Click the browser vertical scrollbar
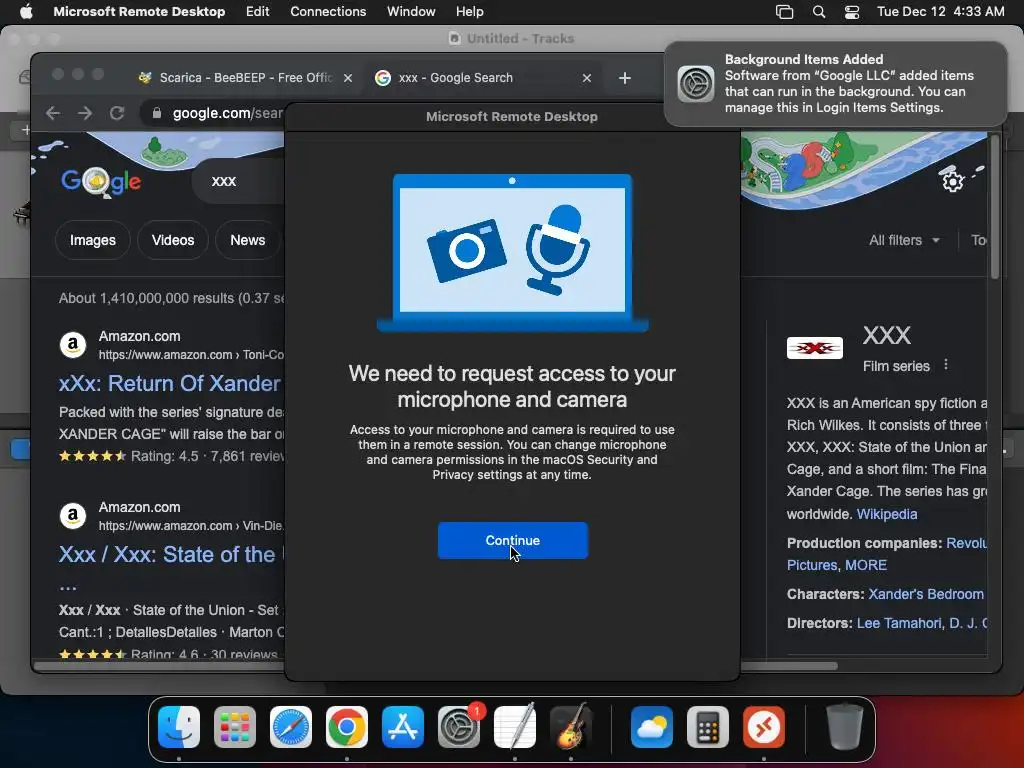This screenshot has width=1024, height=768. (995, 206)
